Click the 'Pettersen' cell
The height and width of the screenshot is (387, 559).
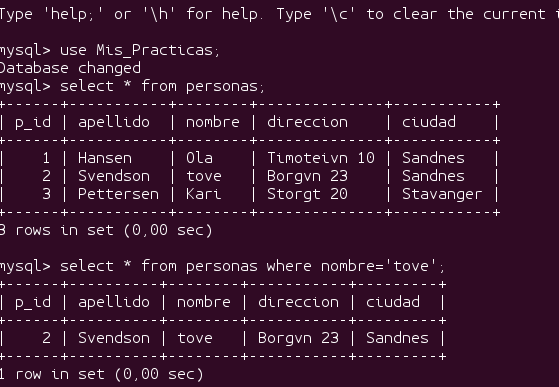tap(118, 194)
